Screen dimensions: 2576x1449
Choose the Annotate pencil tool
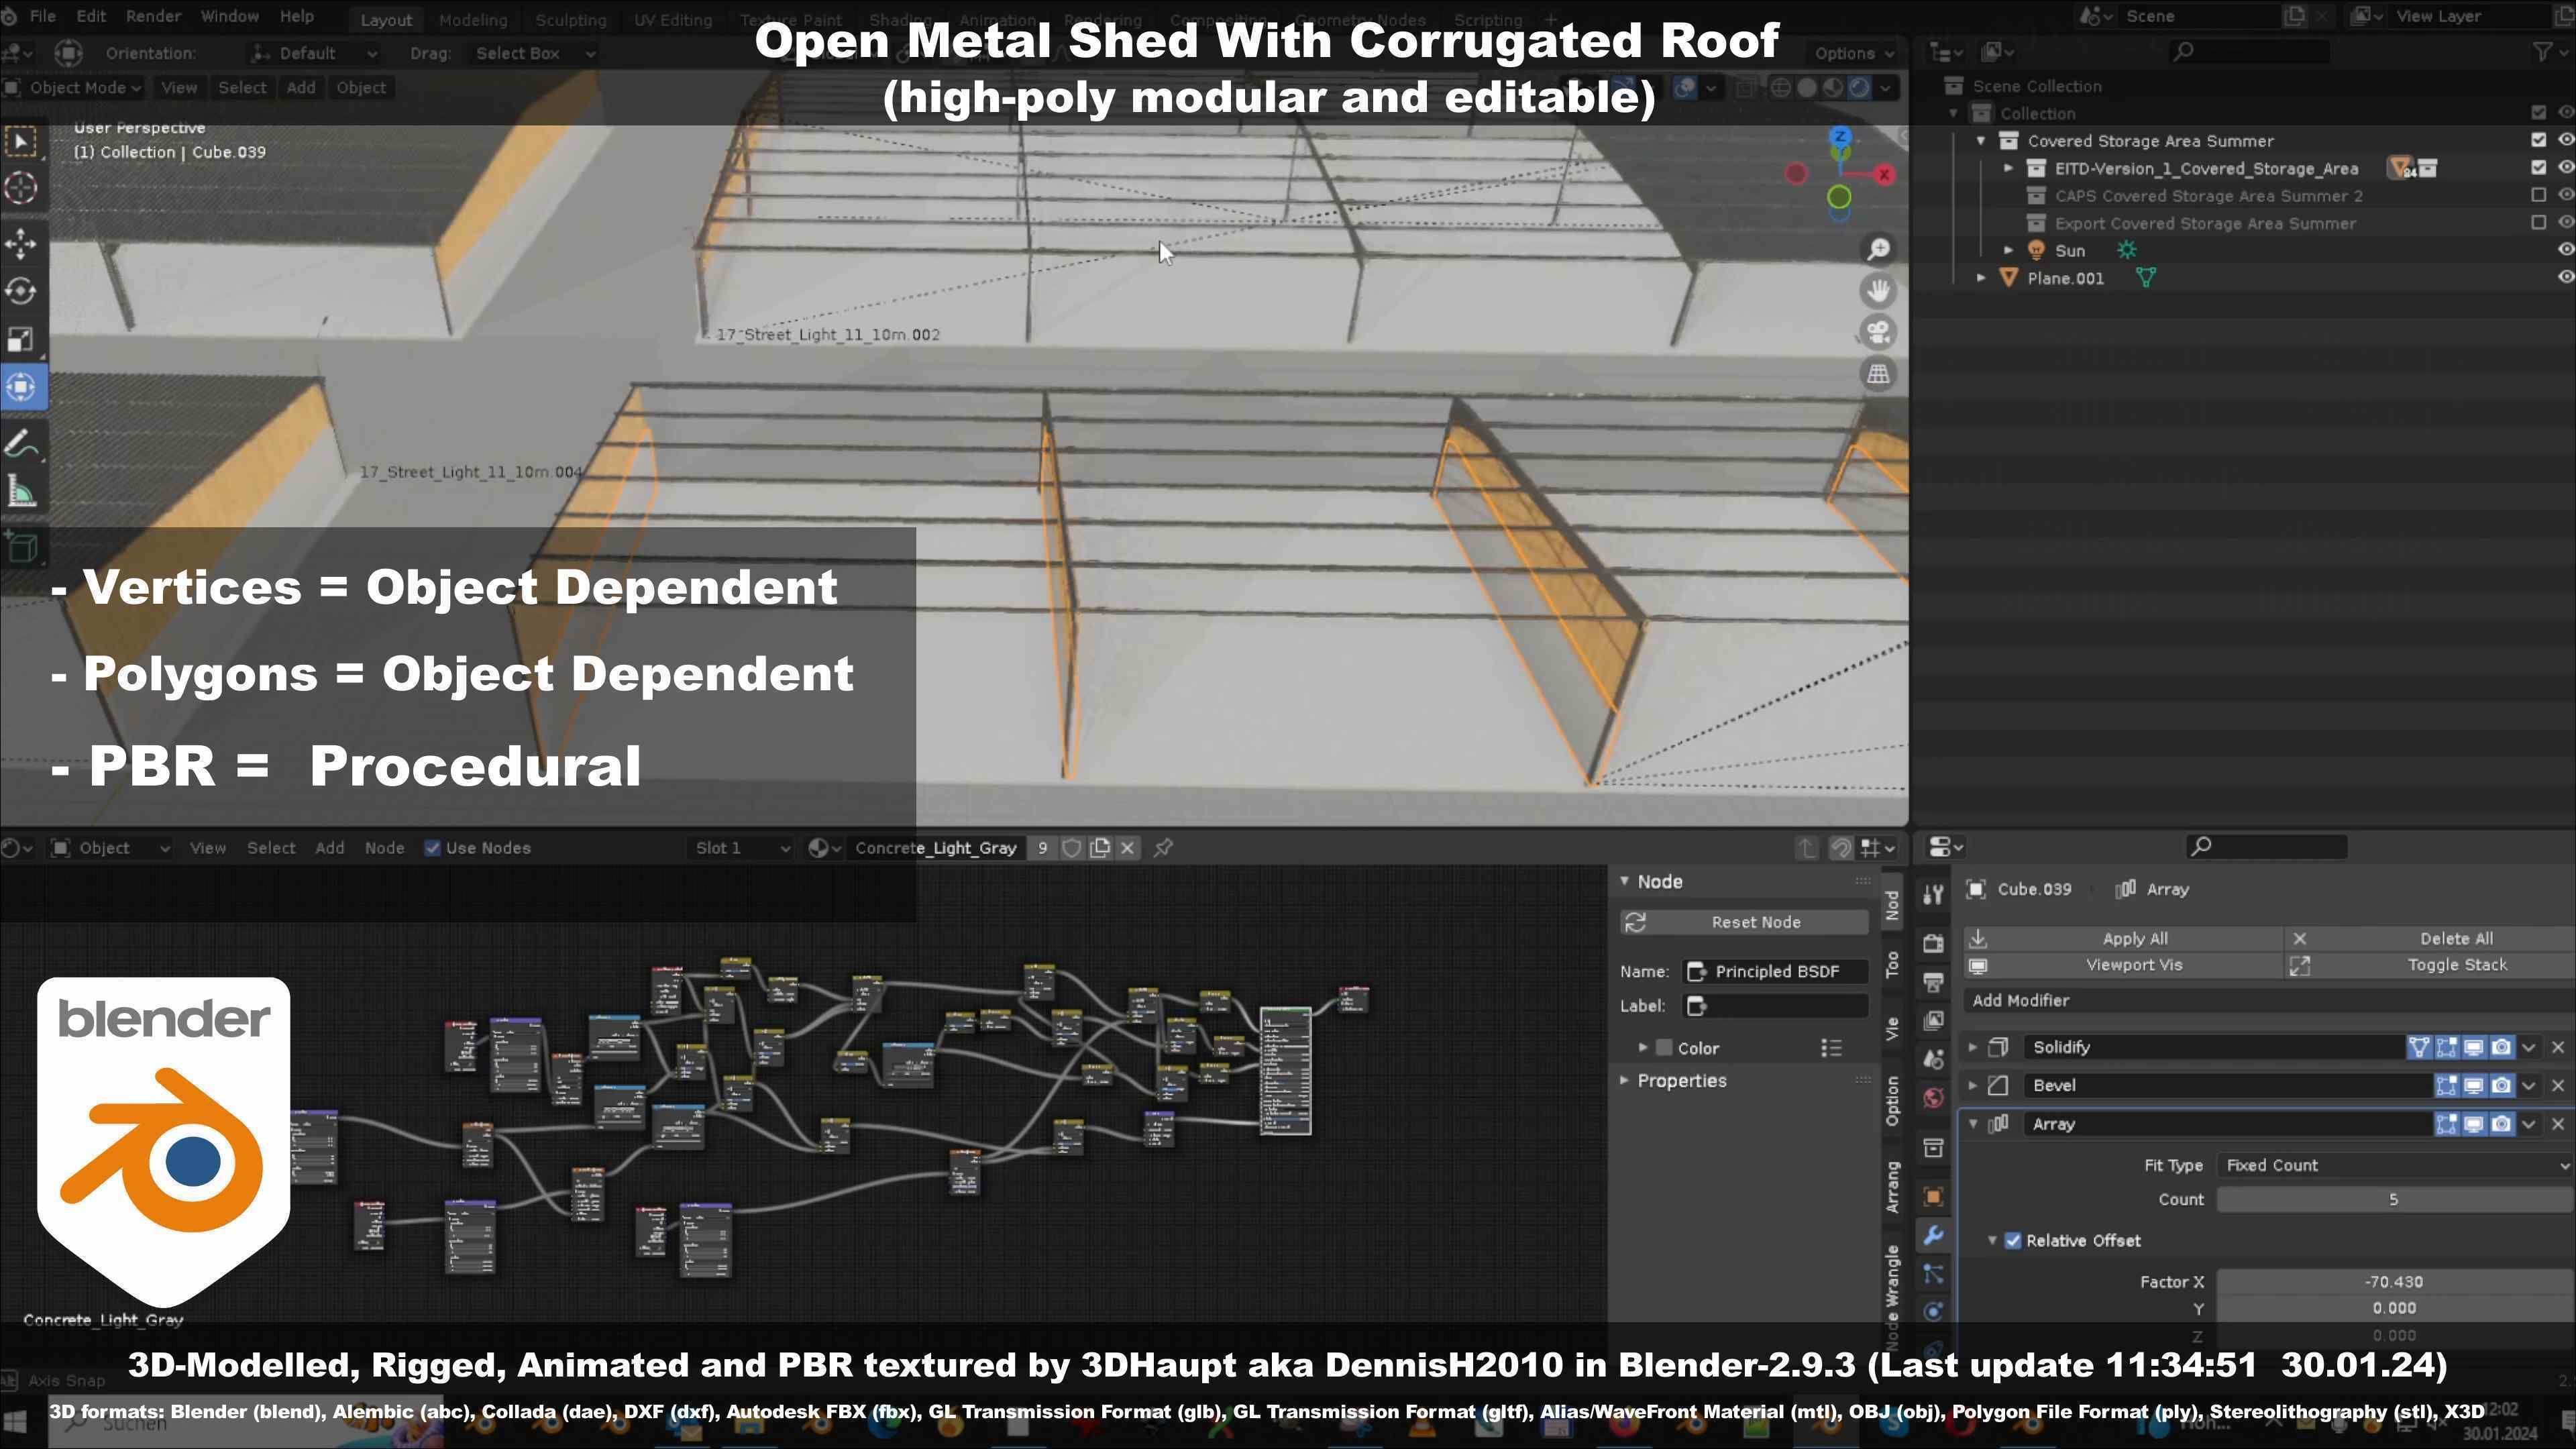click(x=22, y=444)
